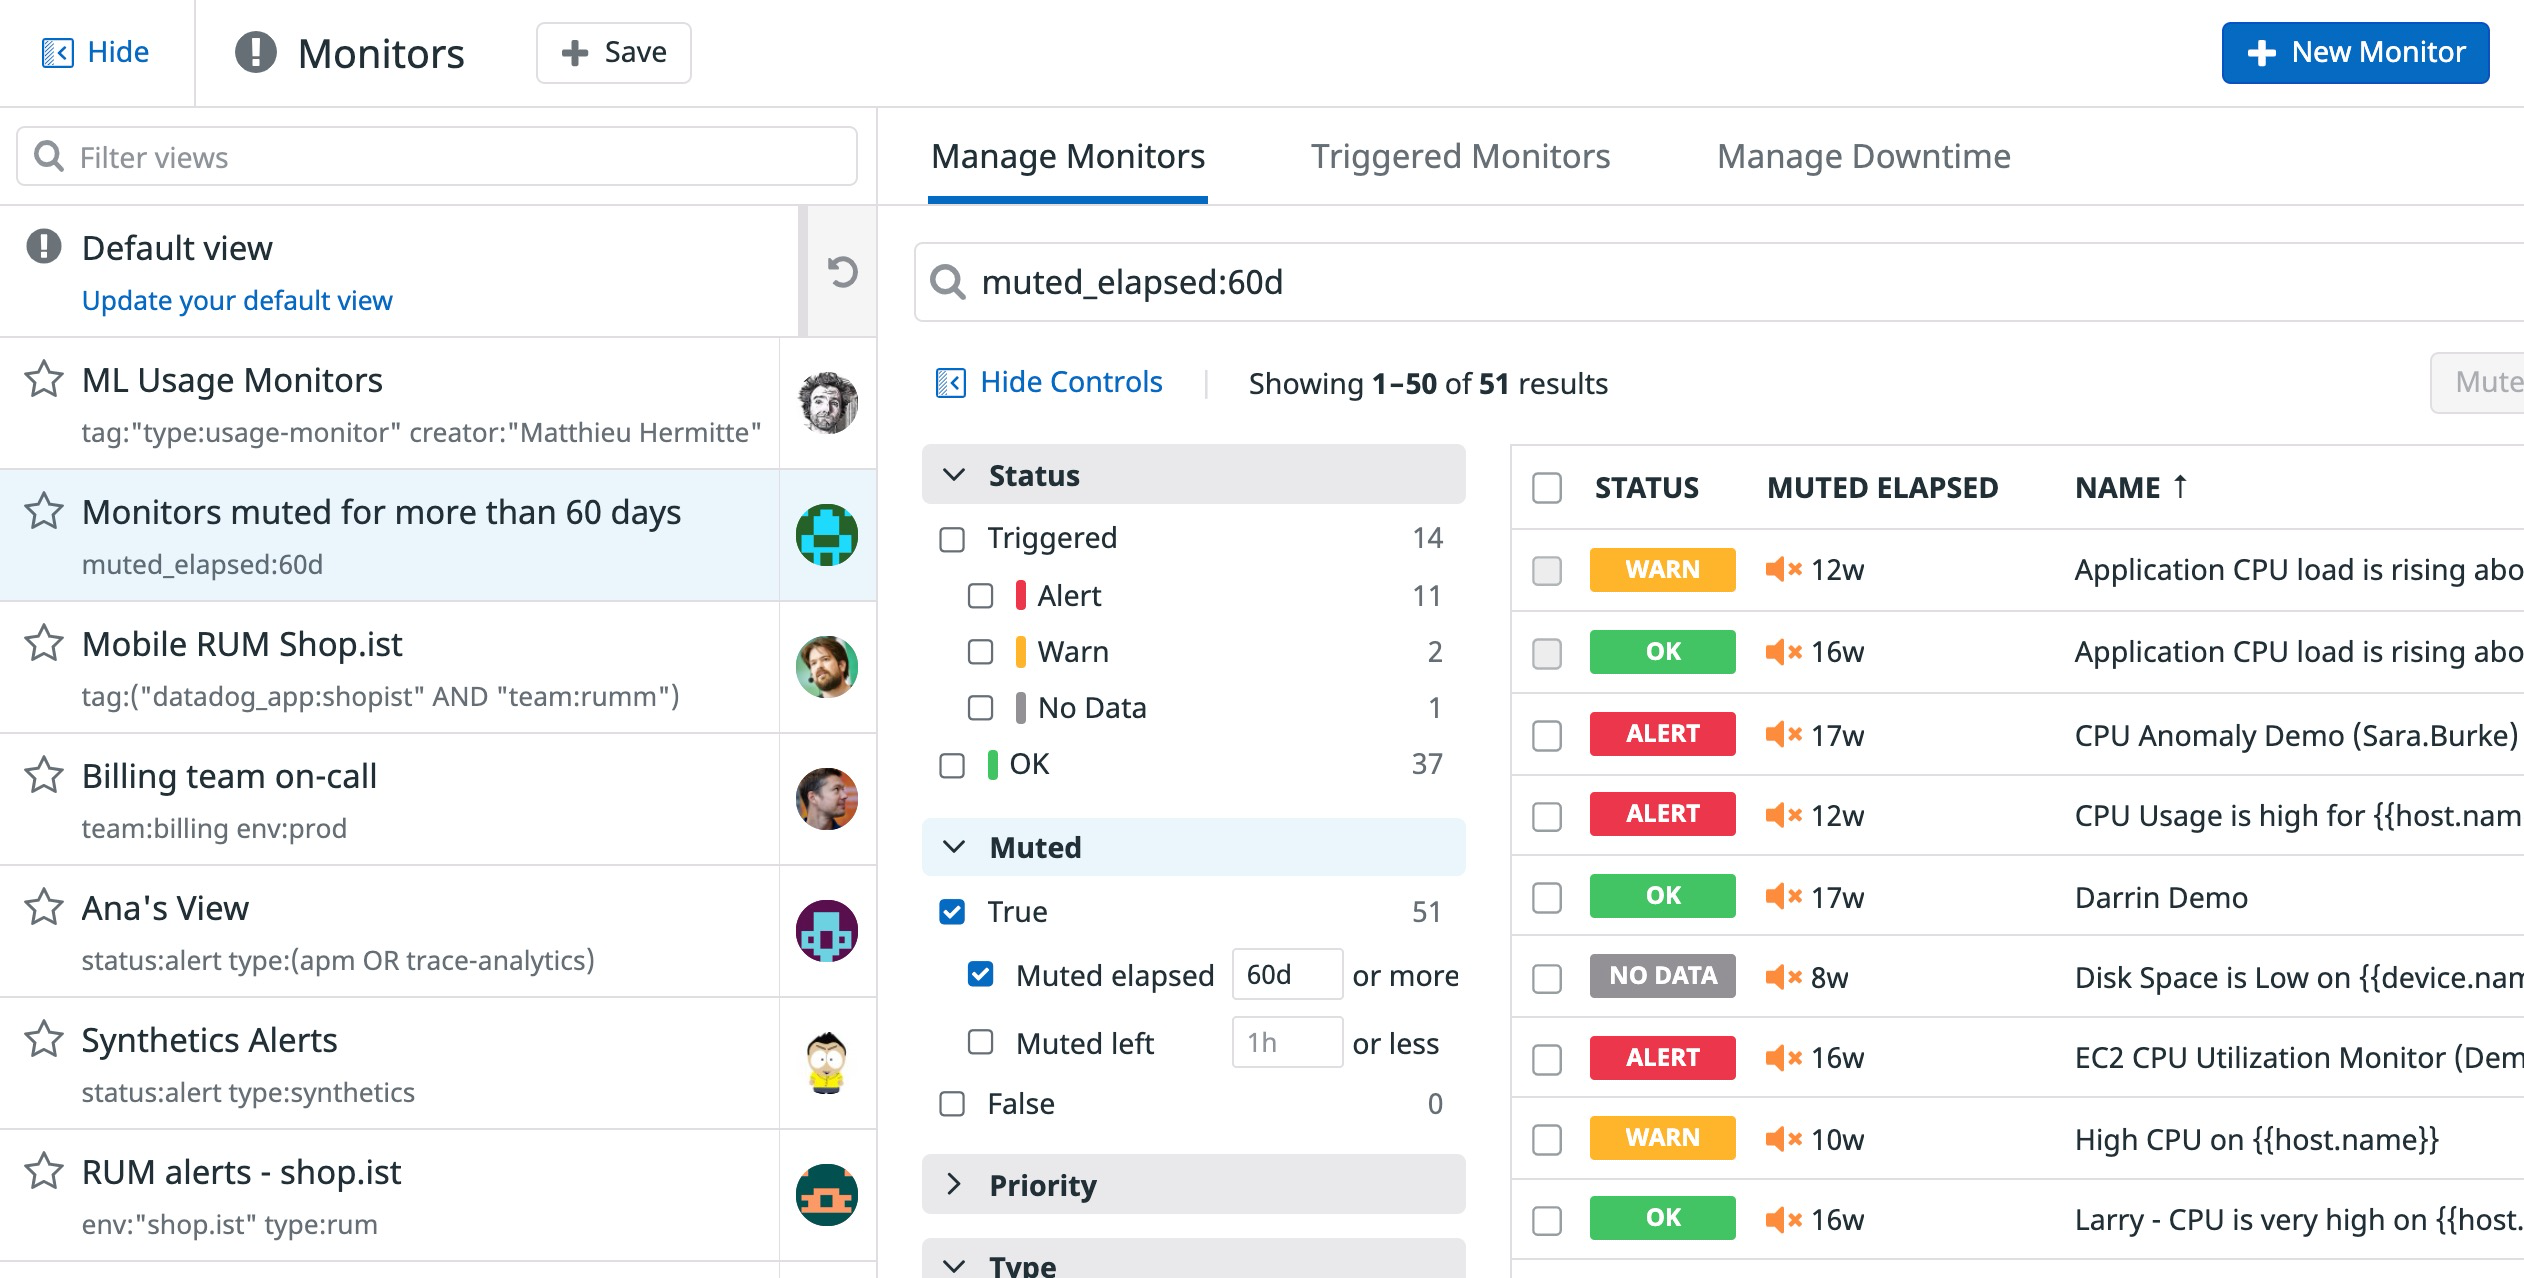Expand the Priority filter section
2524x1278 pixels.
coord(954,1185)
